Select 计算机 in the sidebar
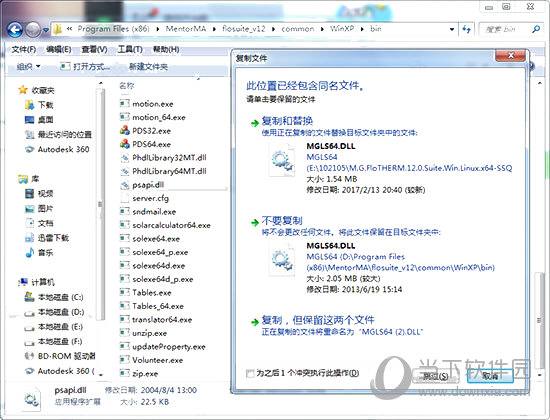Image resolution: width=550 pixels, height=420 pixels. (37, 282)
